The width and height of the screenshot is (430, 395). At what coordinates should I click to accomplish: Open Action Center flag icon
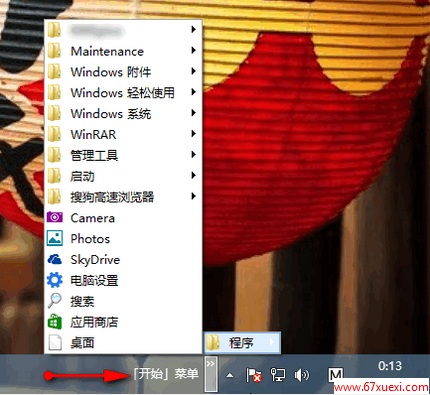(x=253, y=375)
